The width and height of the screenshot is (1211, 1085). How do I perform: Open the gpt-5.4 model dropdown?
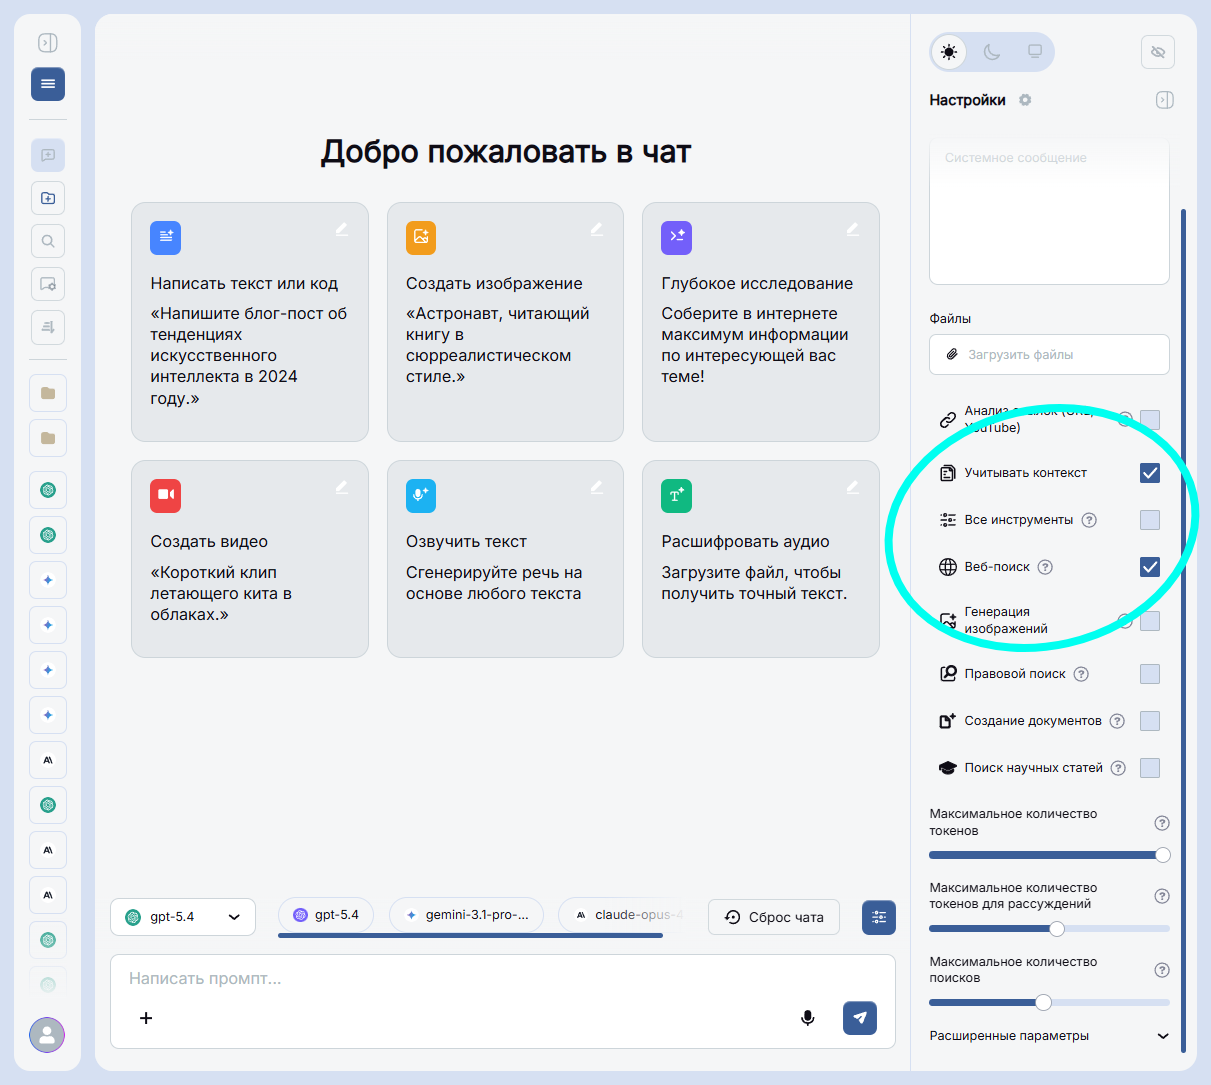pos(183,917)
